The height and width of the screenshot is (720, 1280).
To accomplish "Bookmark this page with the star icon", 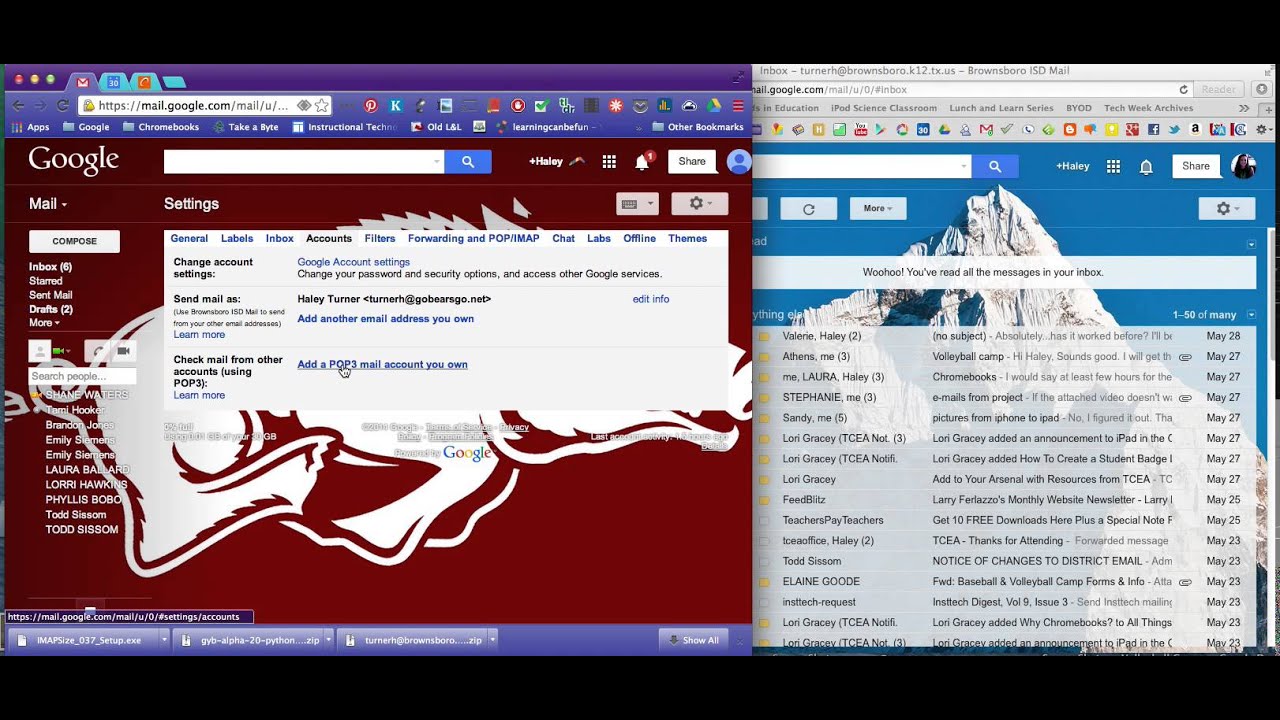I will [321, 105].
